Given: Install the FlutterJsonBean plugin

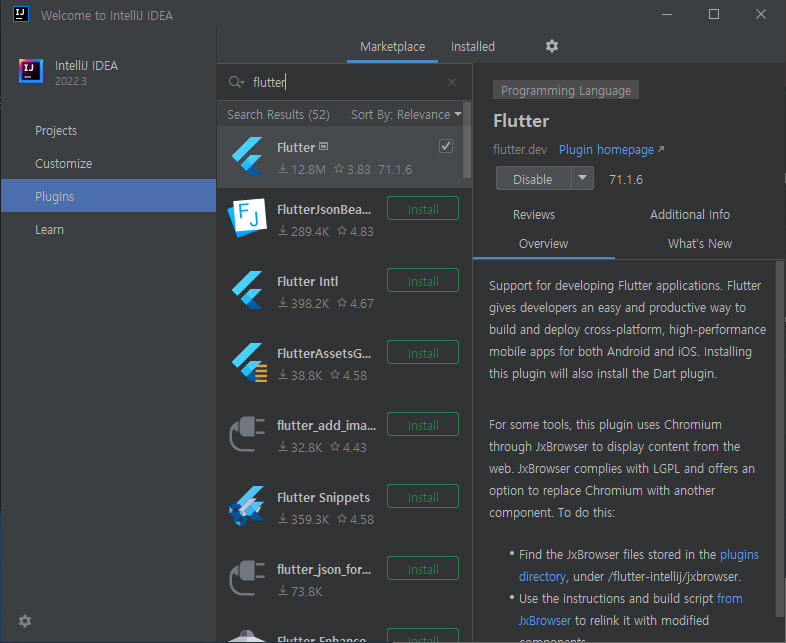Looking at the screenshot, I should (x=423, y=208).
